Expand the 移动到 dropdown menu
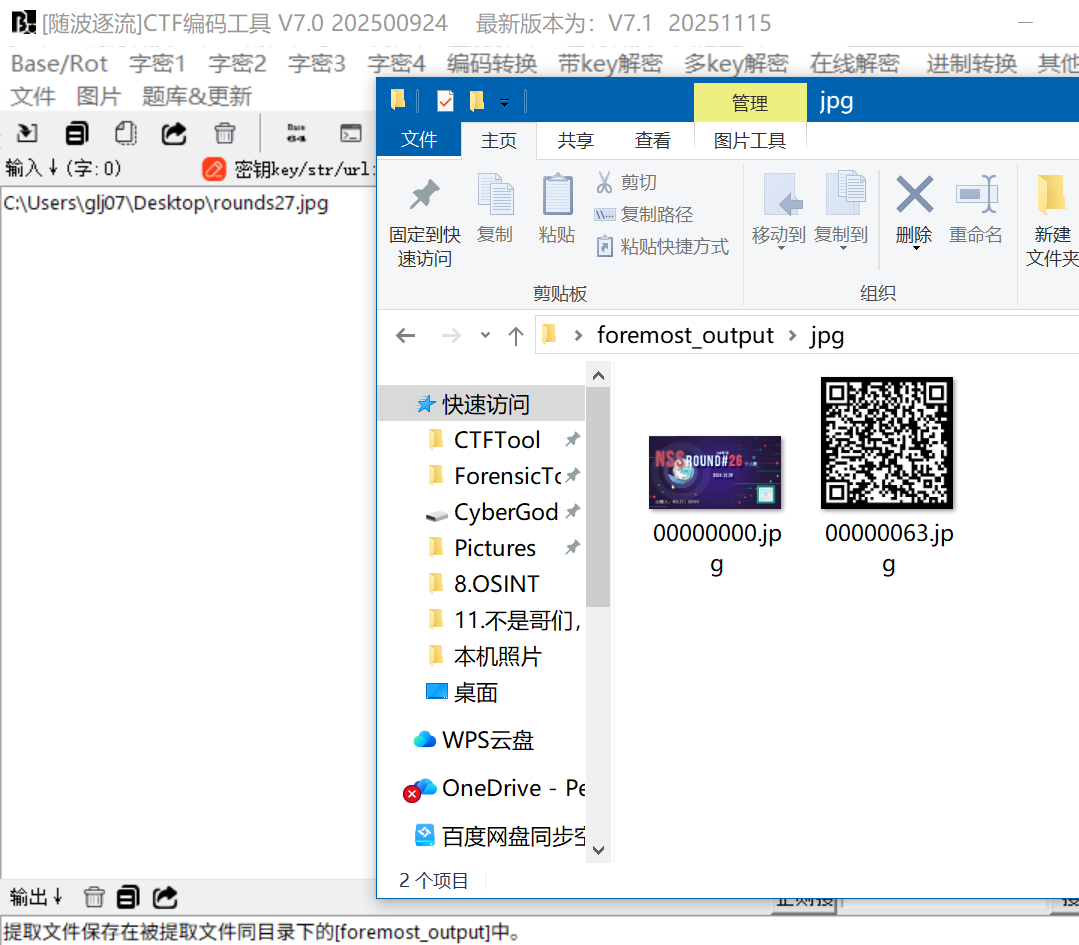This screenshot has height=945, width=1079. point(780,248)
